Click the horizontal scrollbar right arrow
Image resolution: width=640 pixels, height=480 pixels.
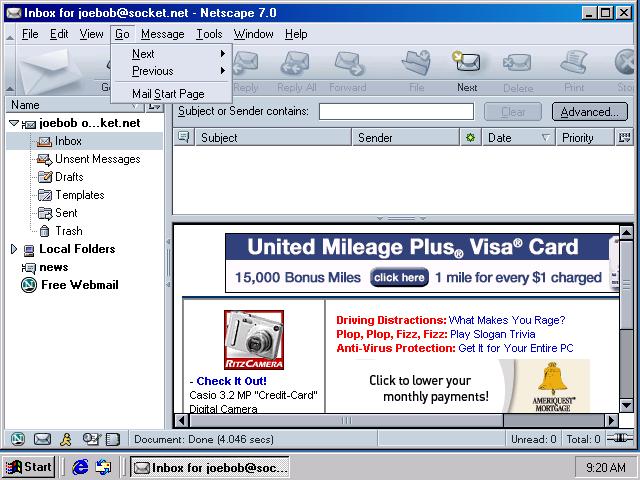tap(611, 420)
